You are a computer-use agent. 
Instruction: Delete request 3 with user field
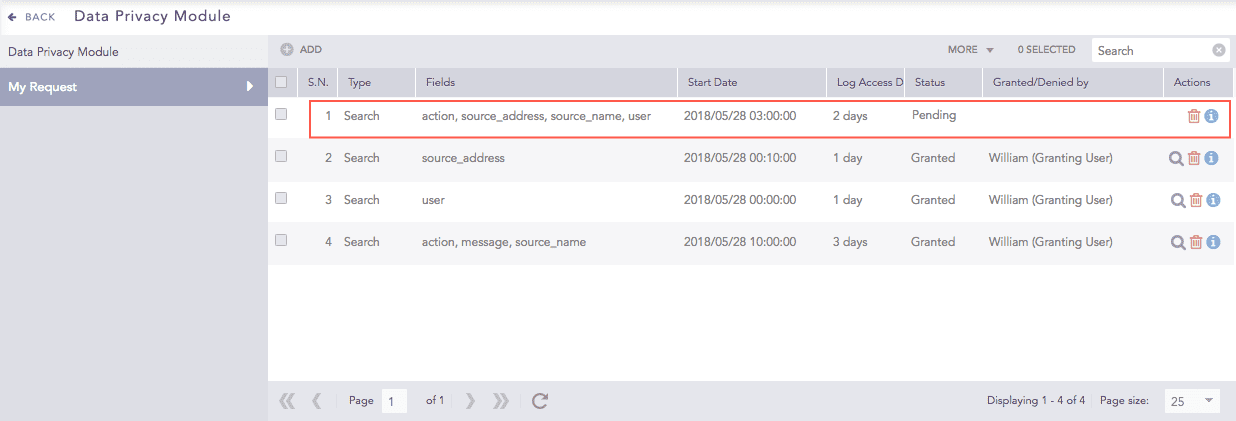click(1195, 200)
